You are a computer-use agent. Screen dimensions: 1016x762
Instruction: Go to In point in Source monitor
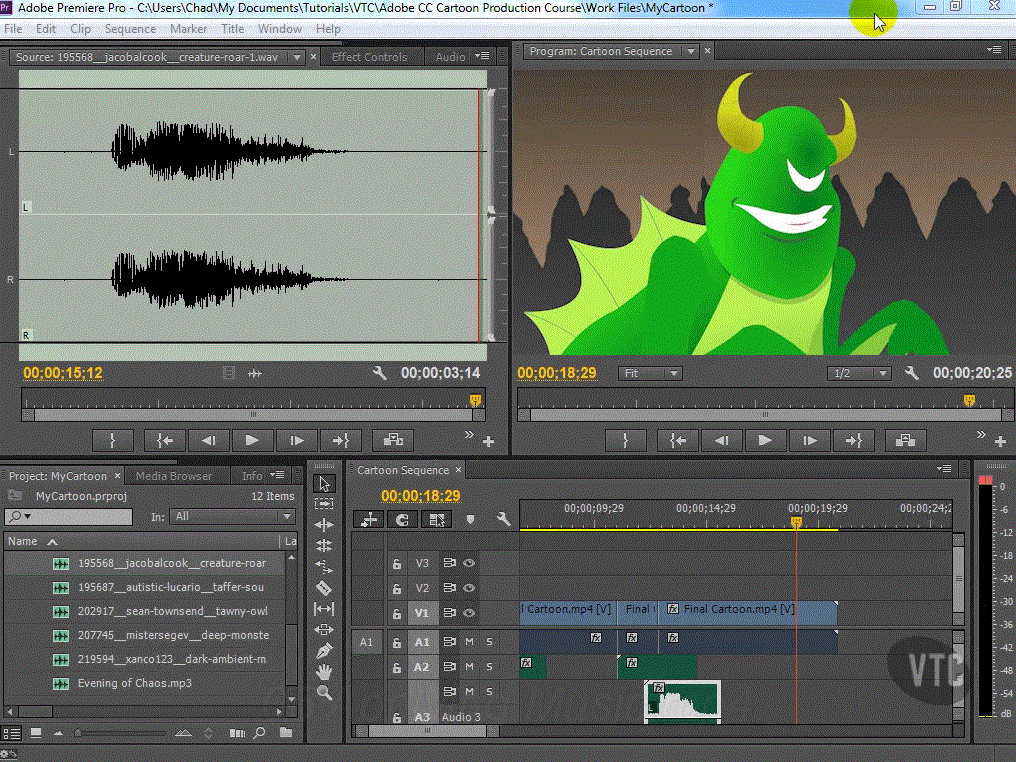click(165, 441)
